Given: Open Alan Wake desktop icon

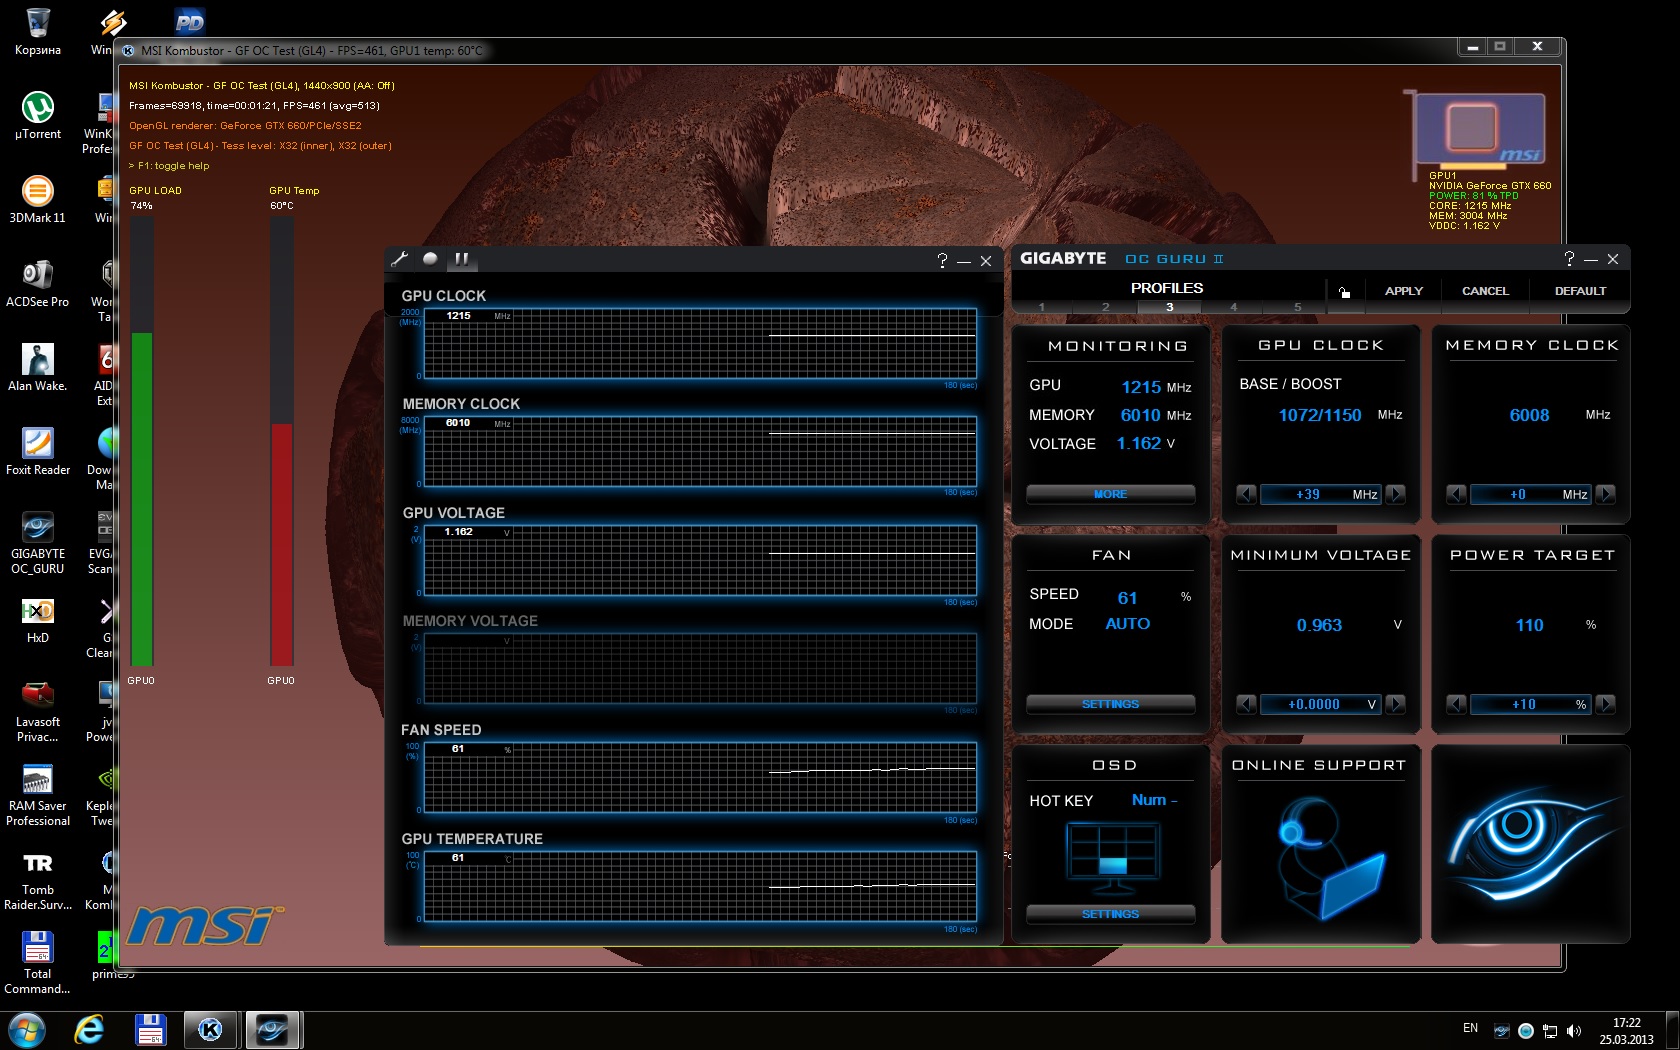Looking at the screenshot, I should (x=38, y=367).
